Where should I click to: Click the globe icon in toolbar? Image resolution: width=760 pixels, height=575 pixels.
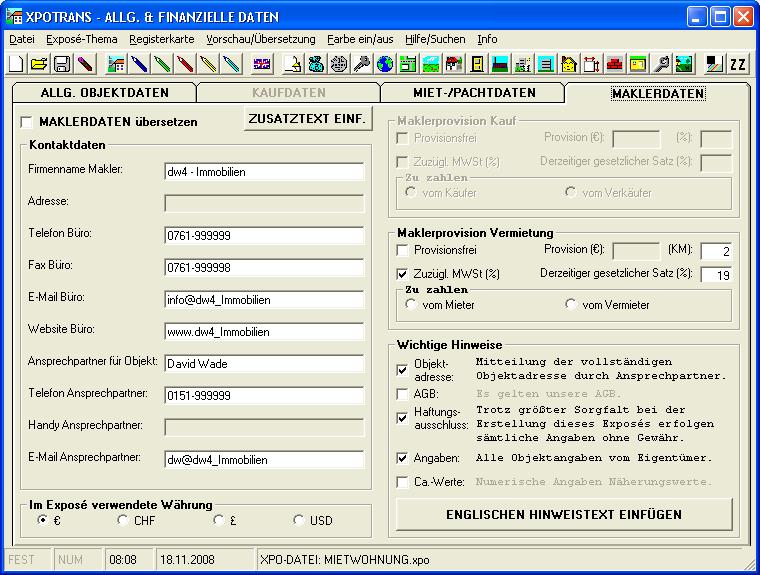[384, 64]
